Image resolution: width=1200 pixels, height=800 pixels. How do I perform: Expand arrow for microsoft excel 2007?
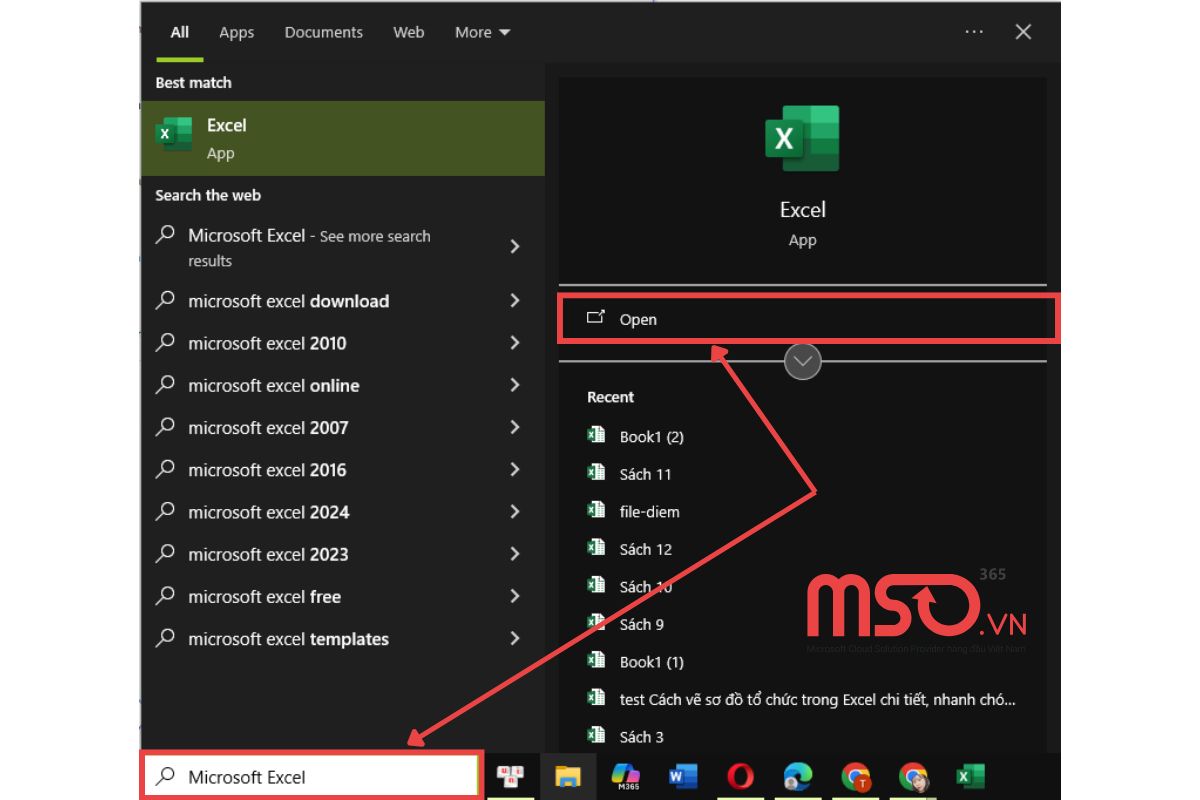[x=515, y=427]
